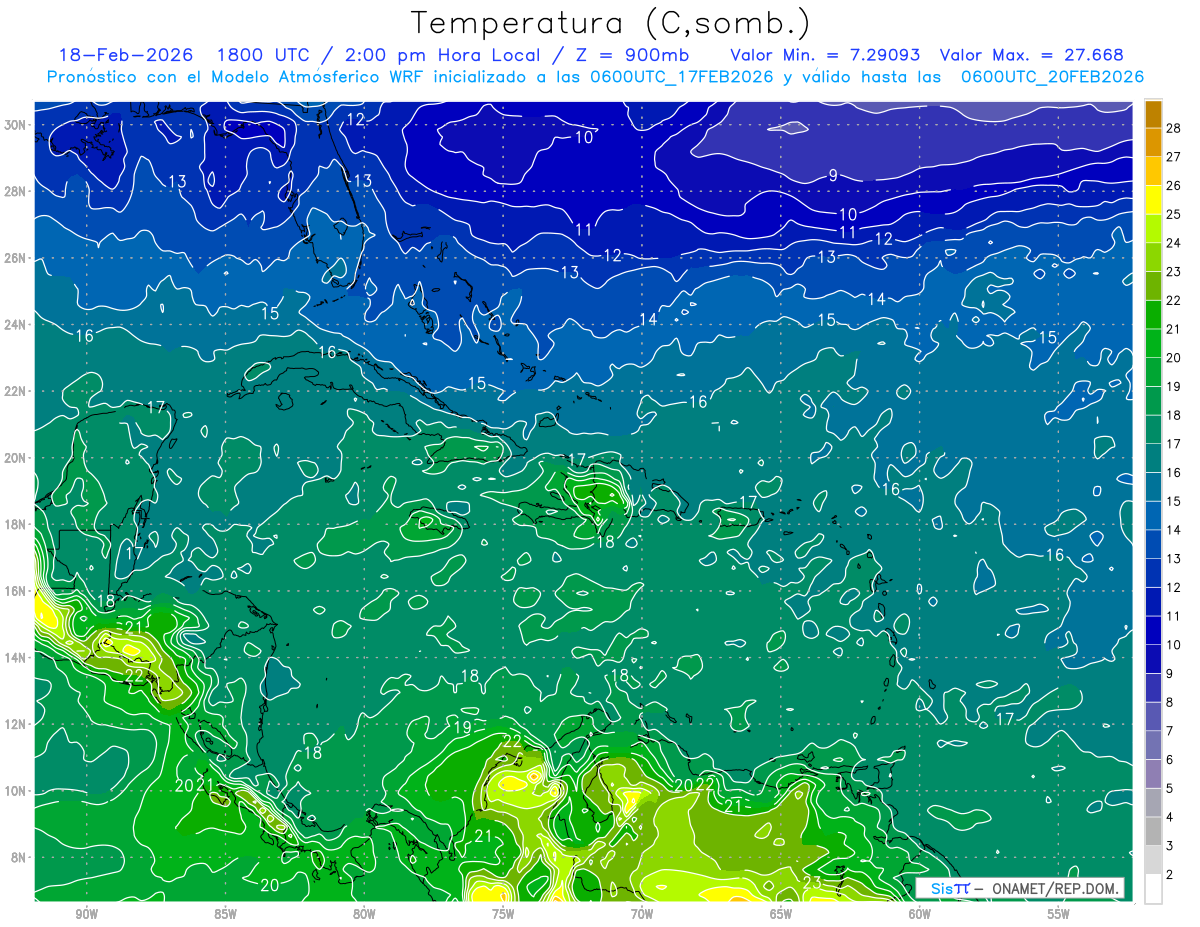Viewport: 1200px width, 927px height.
Task: Click the 'Valor Min. = 7.29093' text
Action: 825,56
